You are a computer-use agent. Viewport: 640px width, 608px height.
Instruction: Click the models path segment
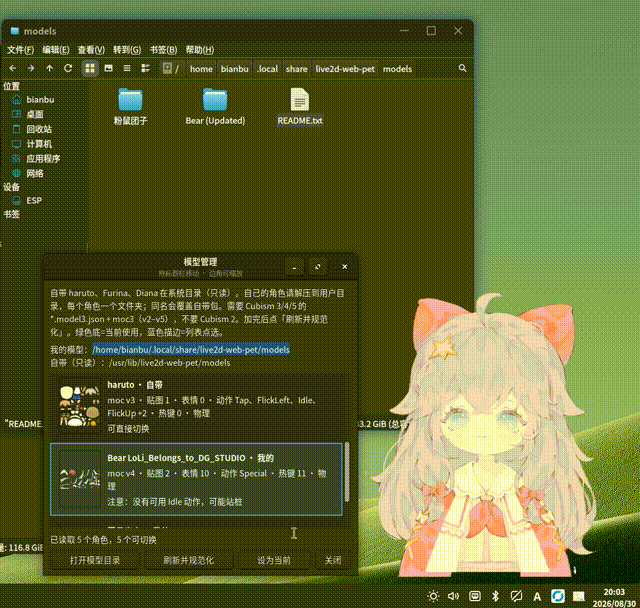click(397, 69)
